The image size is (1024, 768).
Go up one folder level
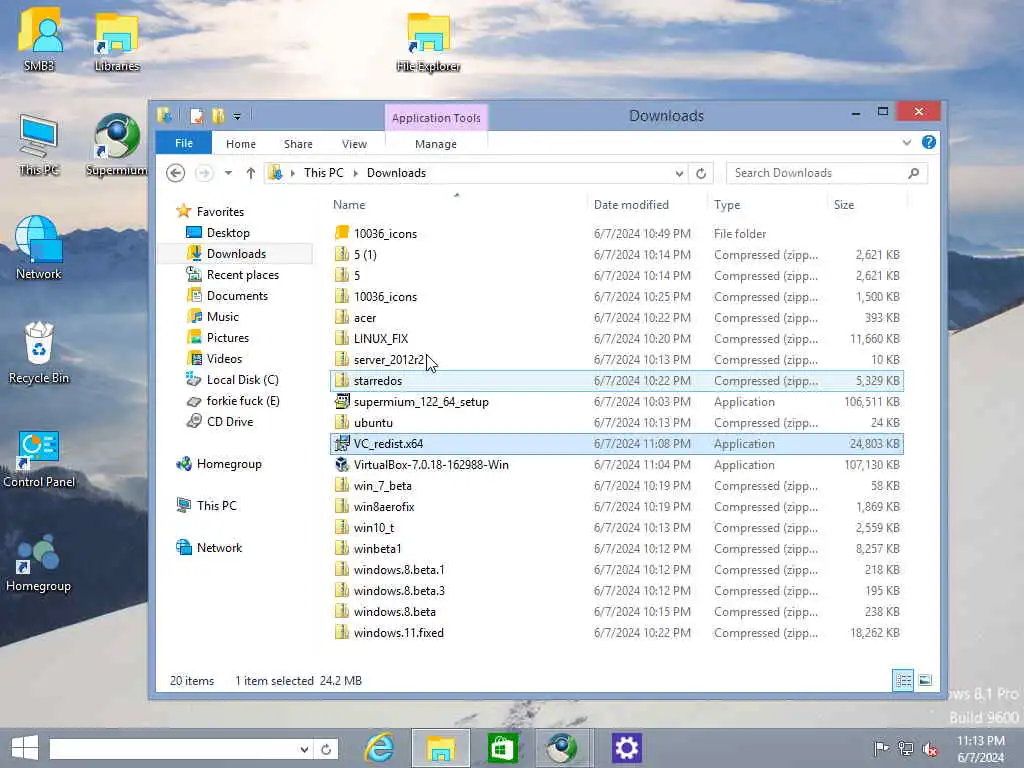click(x=251, y=173)
